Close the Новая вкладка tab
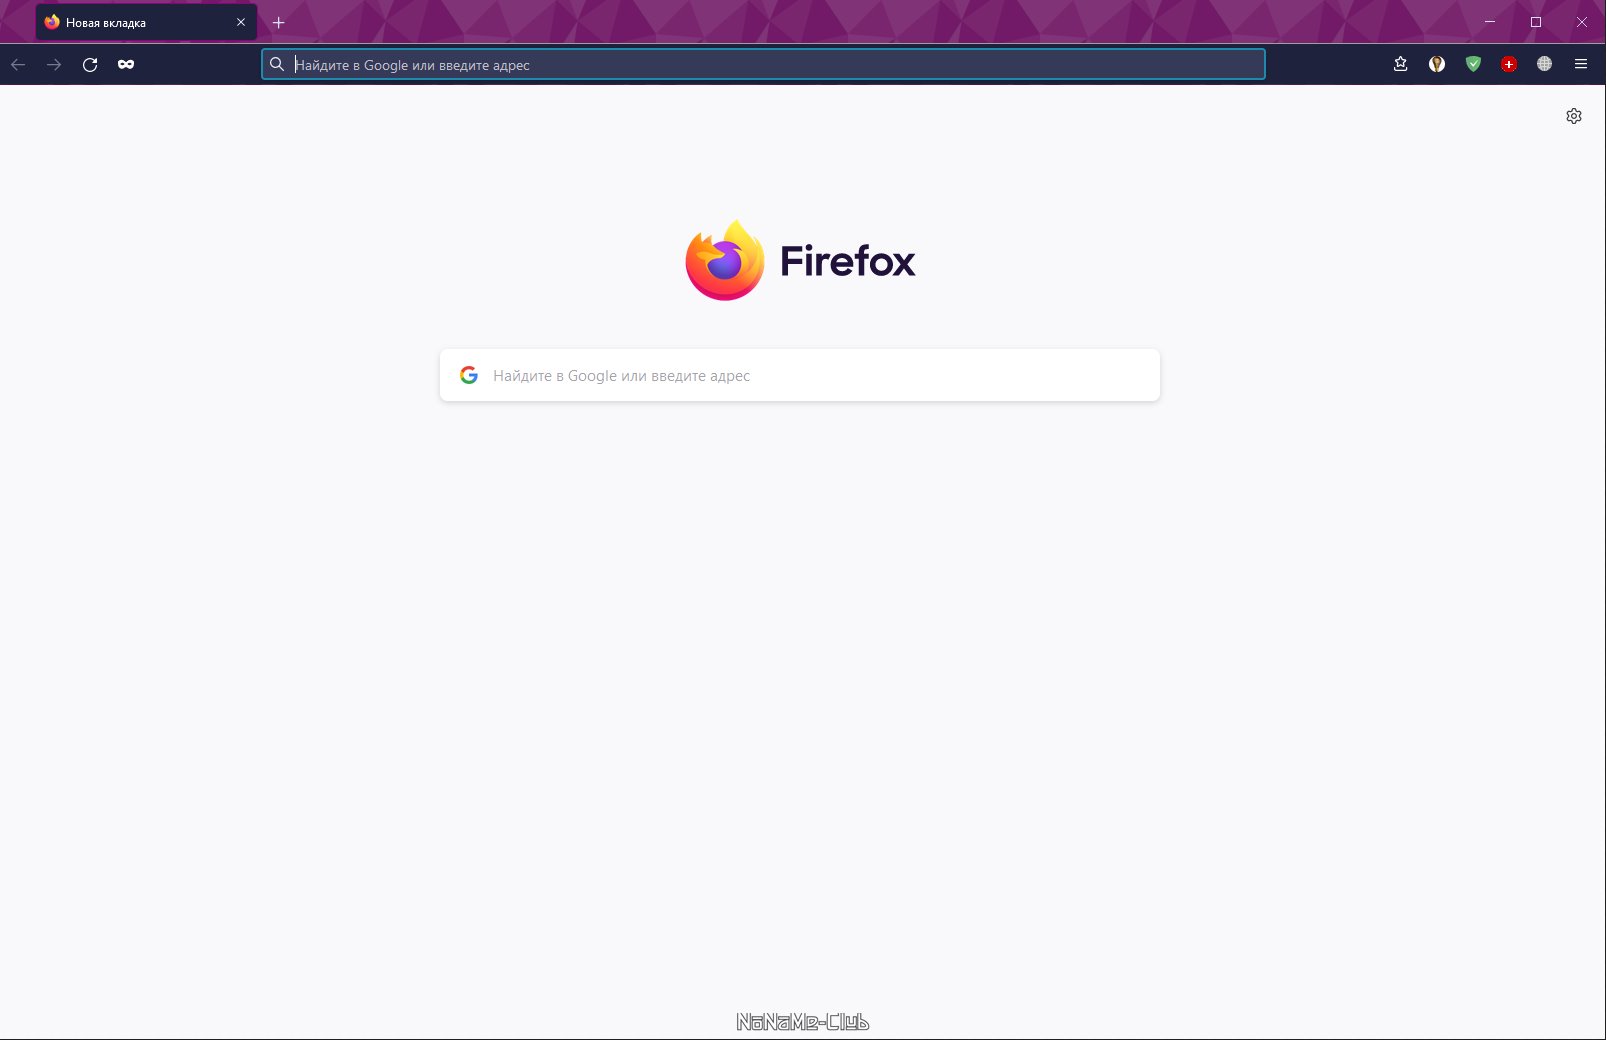 coord(241,22)
